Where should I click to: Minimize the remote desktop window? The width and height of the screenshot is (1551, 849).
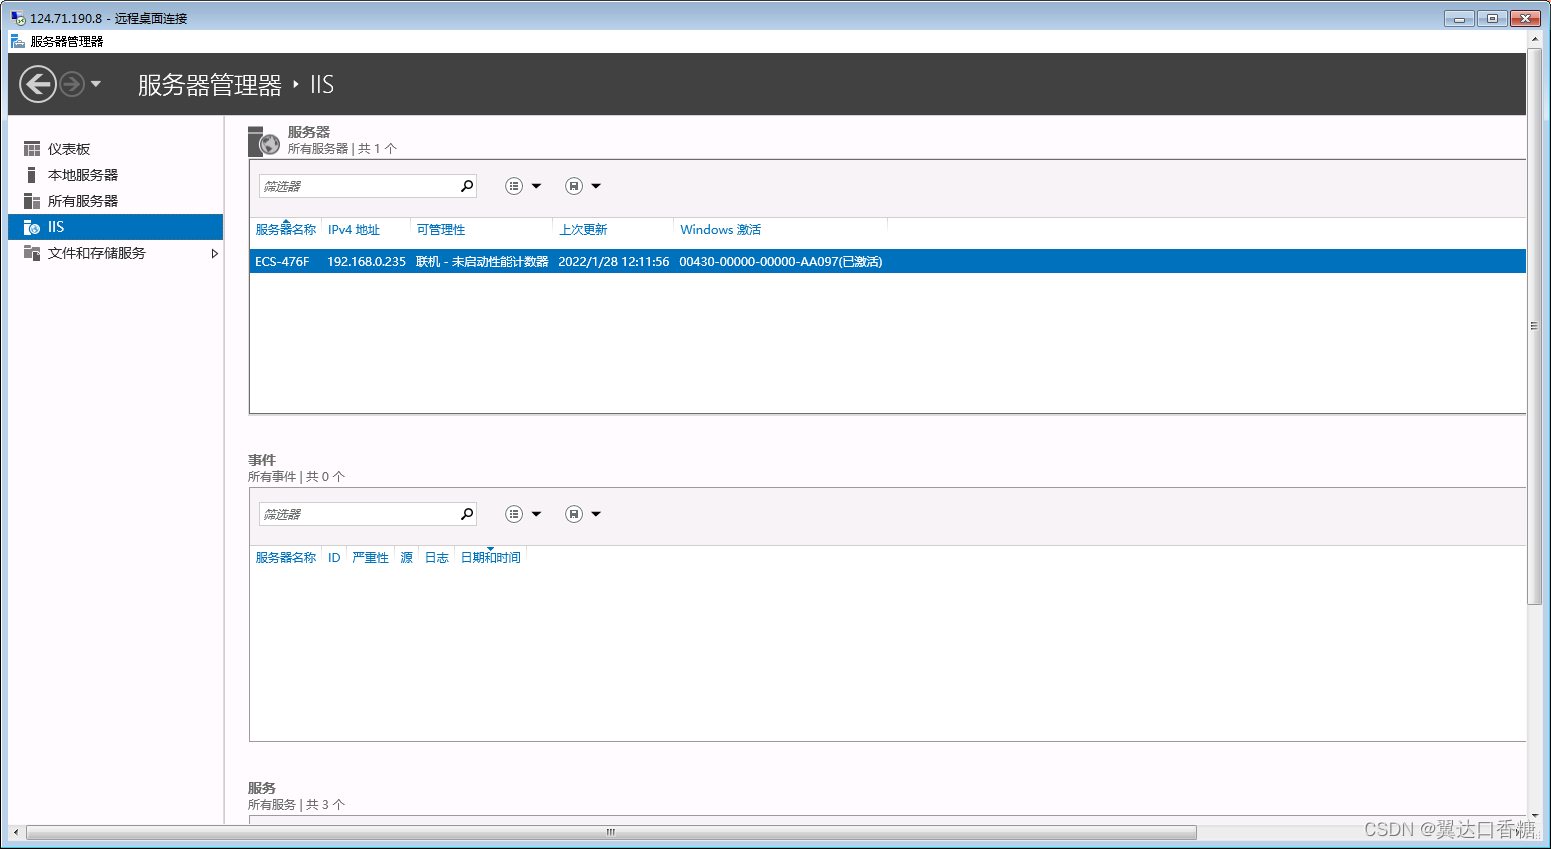point(1459,18)
